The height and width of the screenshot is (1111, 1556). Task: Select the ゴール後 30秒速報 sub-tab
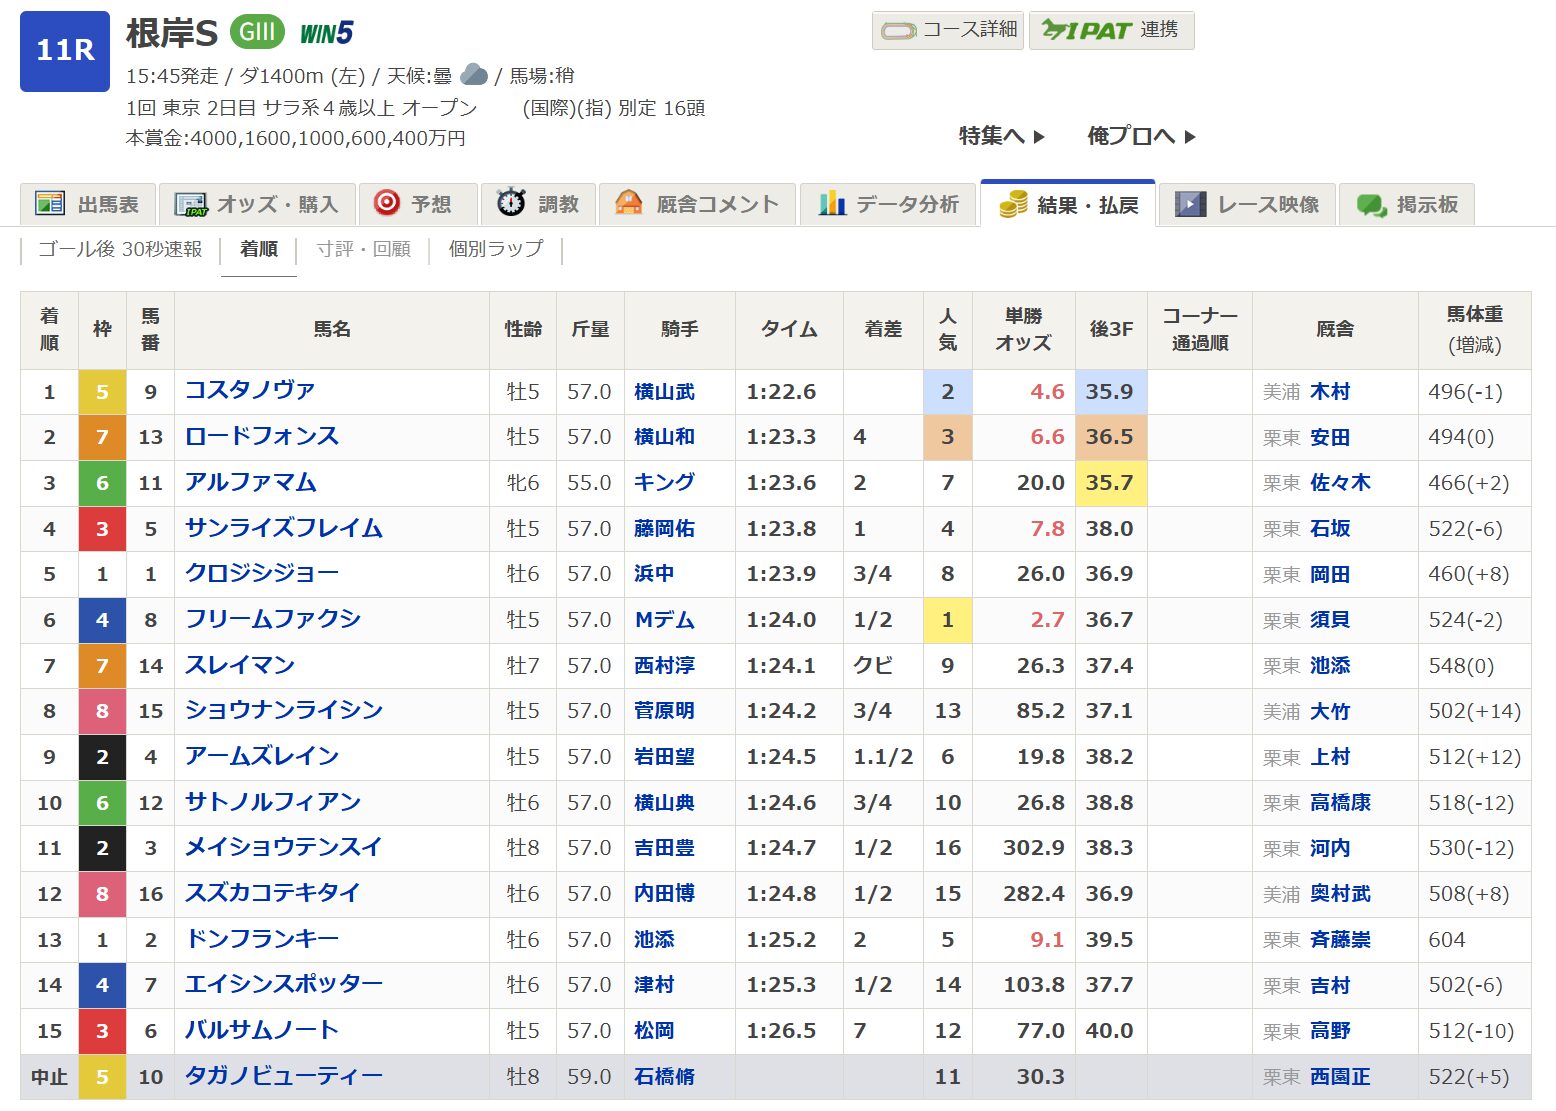[x=120, y=249]
